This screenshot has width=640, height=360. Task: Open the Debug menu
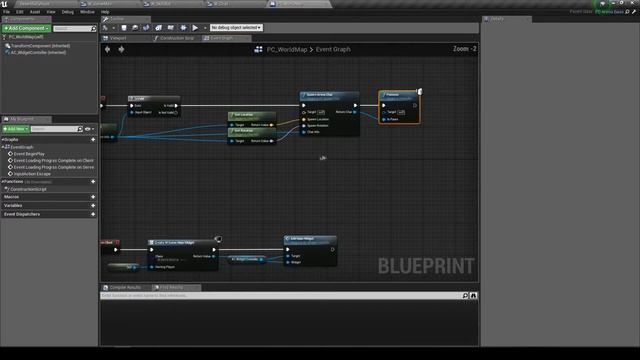(68, 12)
